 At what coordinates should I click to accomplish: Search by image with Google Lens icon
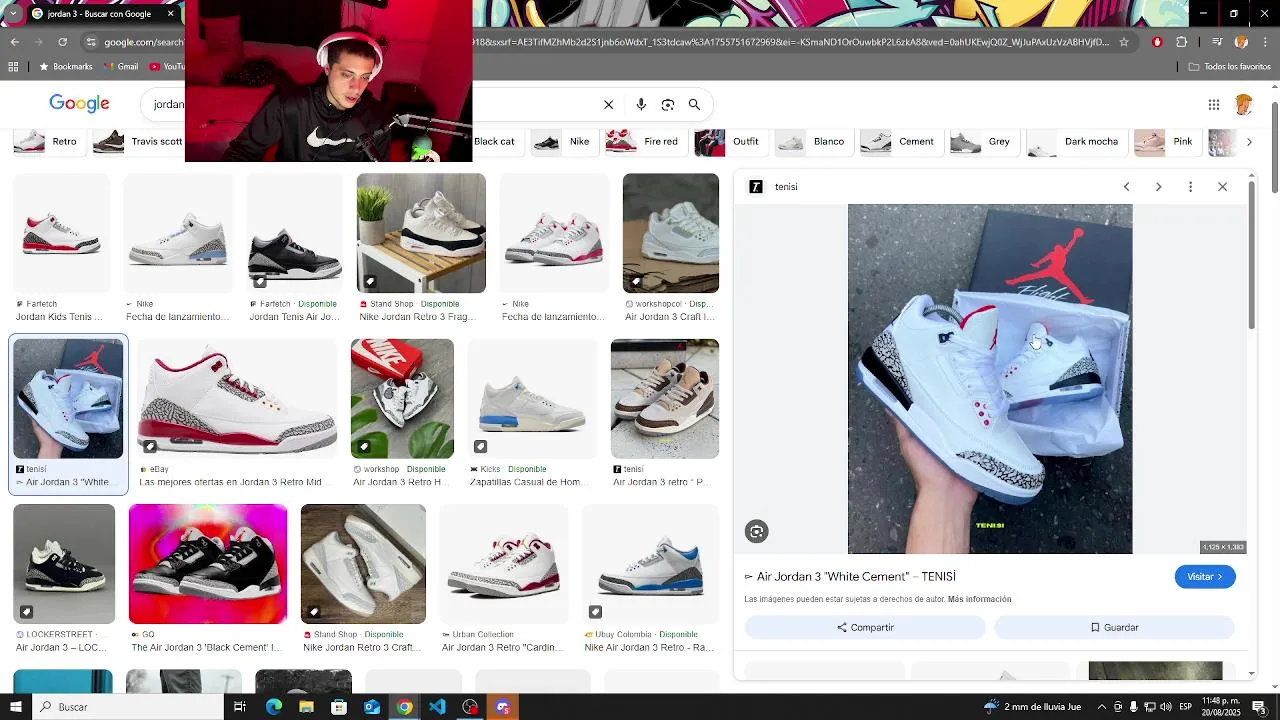coord(668,104)
